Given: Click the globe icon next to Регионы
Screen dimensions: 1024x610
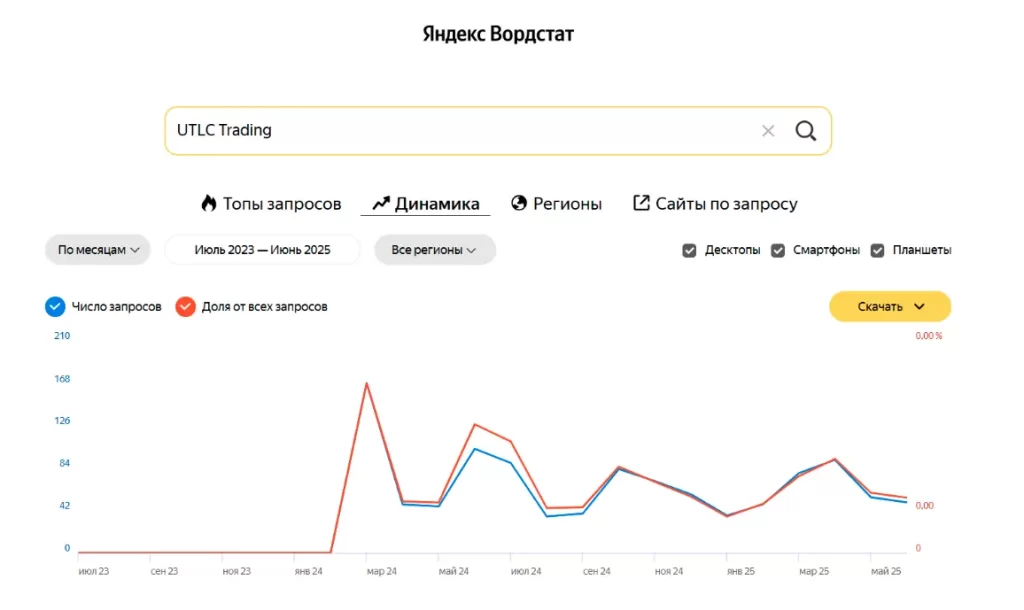Looking at the screenshot, I should 519,203.
